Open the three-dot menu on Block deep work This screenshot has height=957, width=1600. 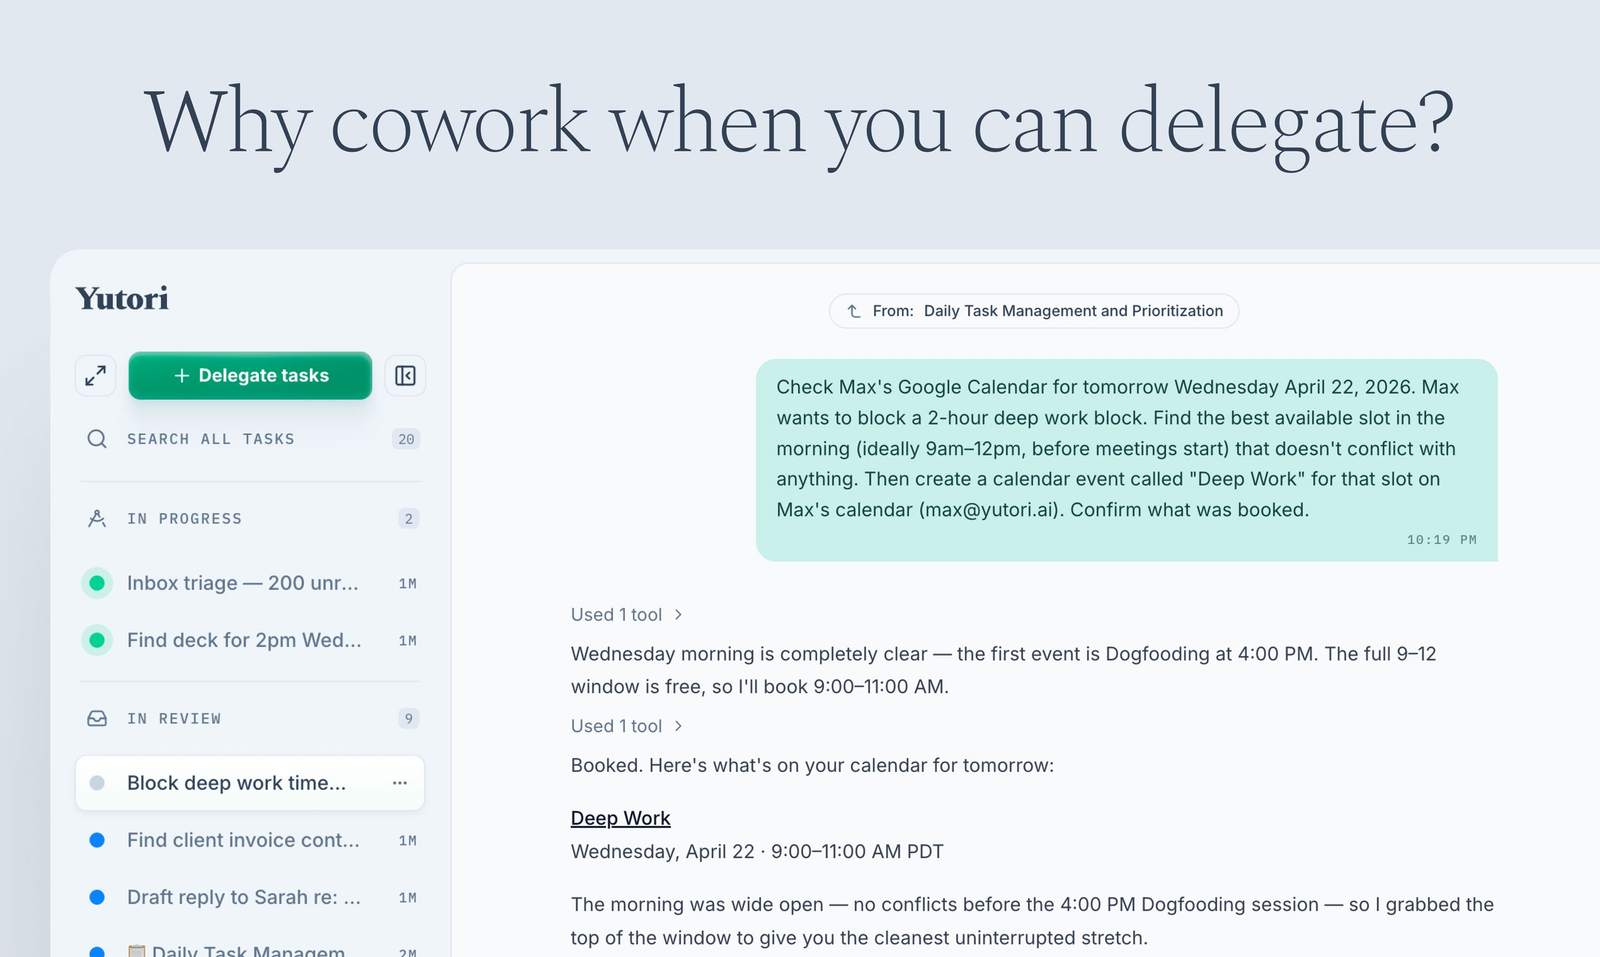pyautogui.click(x=400, y=783)
